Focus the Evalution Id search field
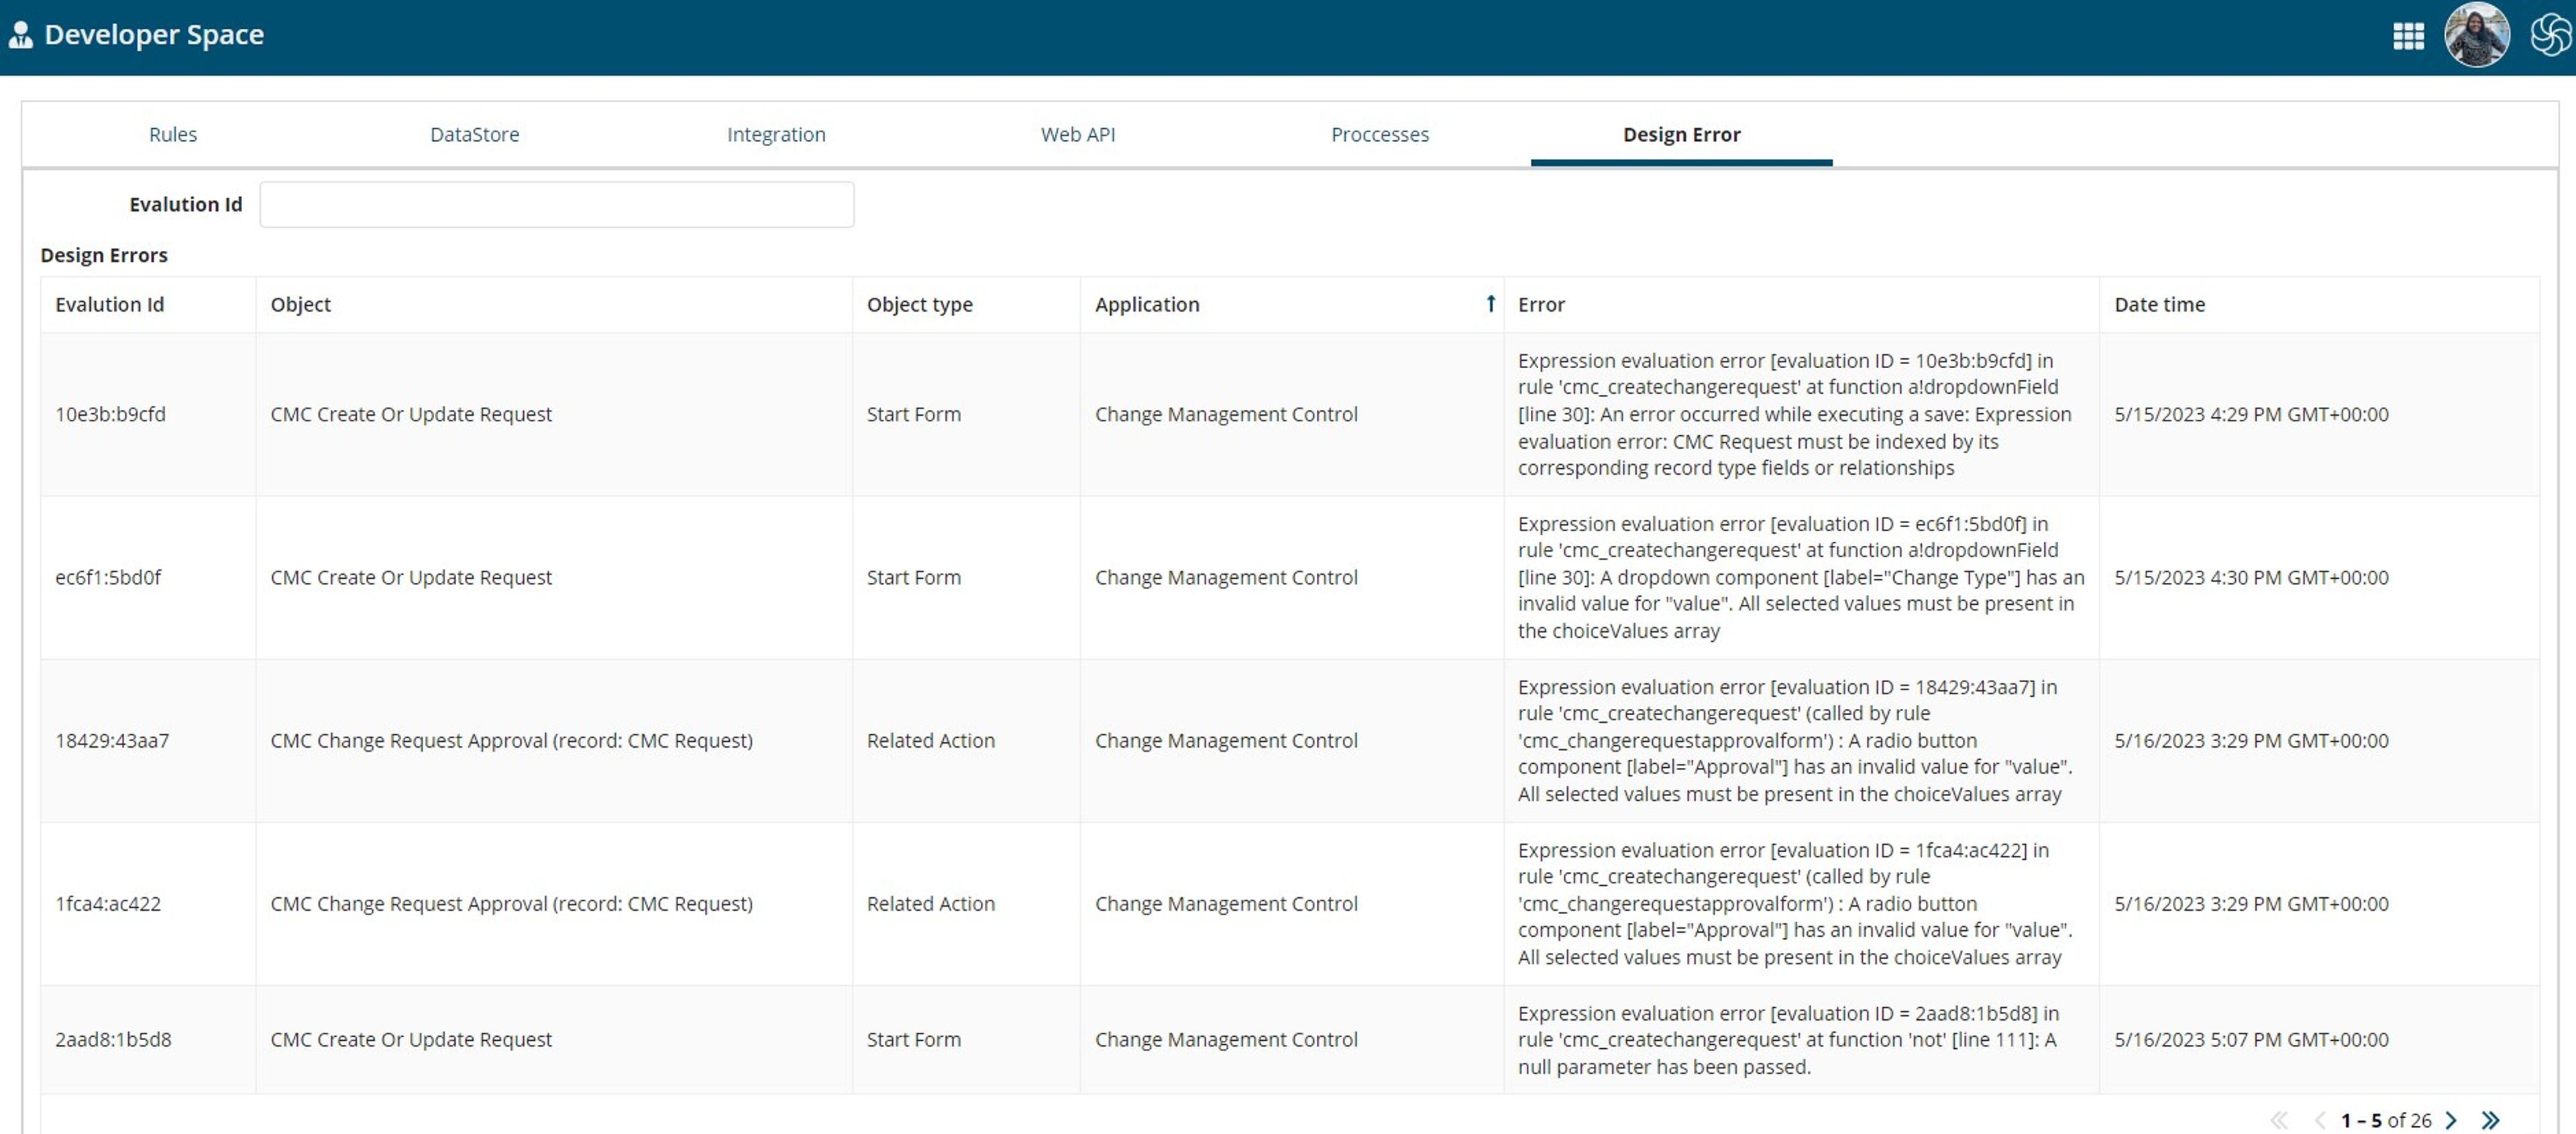This screenshot has height=1134, width=2576. pyautogui.click(x=556, y=204)
